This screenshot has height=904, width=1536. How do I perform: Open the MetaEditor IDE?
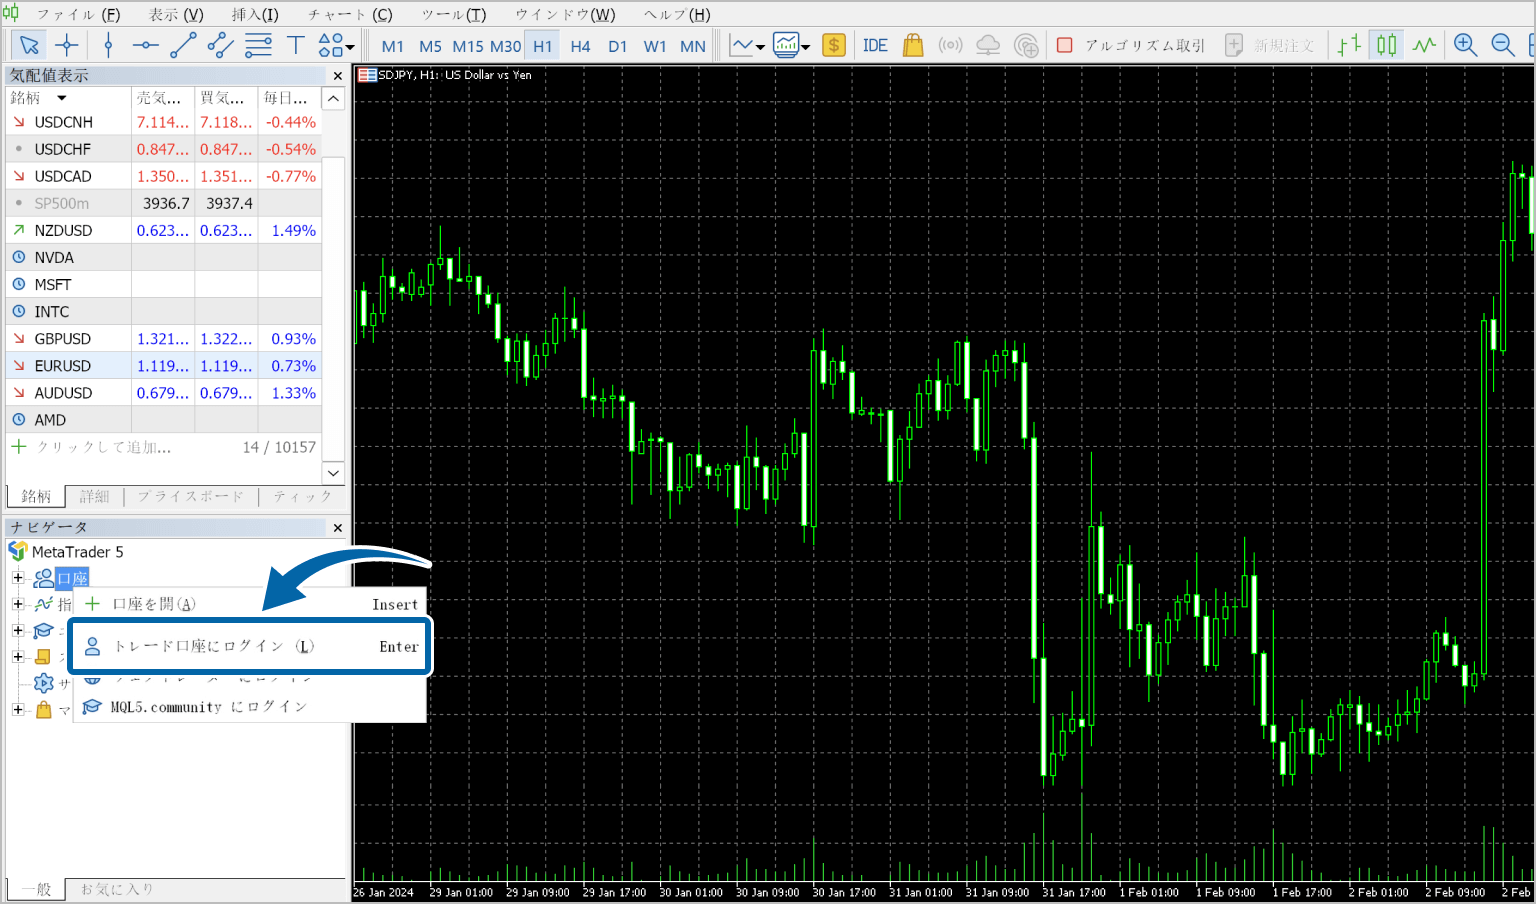[875, 45]
